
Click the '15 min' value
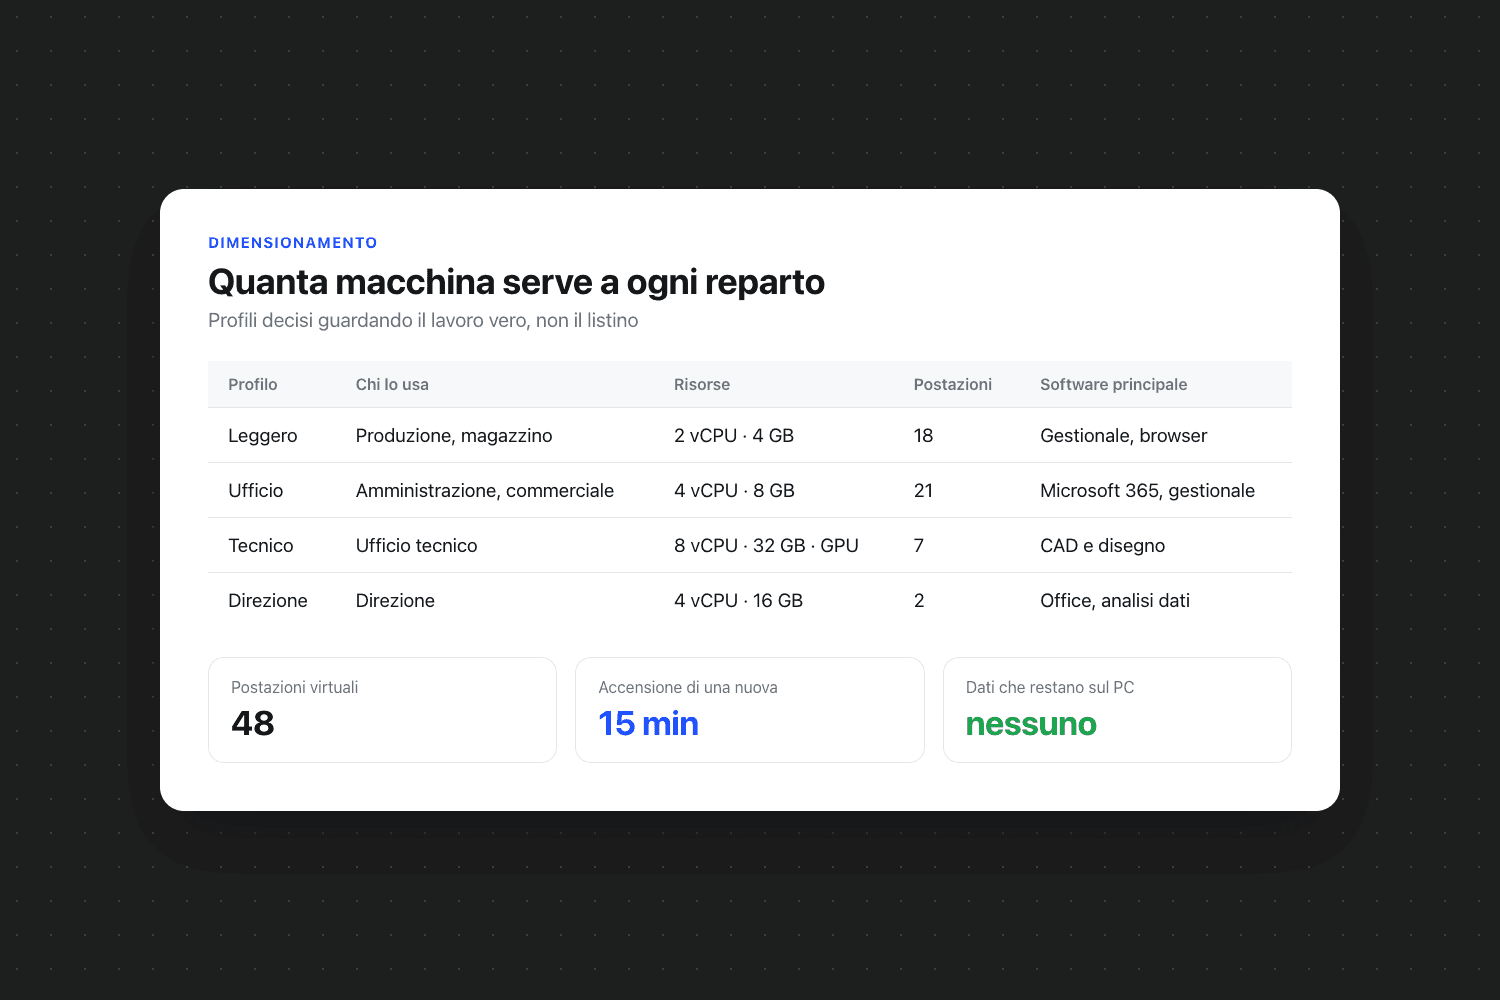point(648,723)
